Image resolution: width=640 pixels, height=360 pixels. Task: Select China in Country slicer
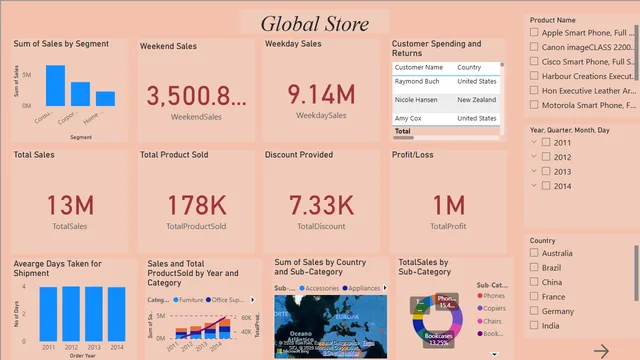534,282
